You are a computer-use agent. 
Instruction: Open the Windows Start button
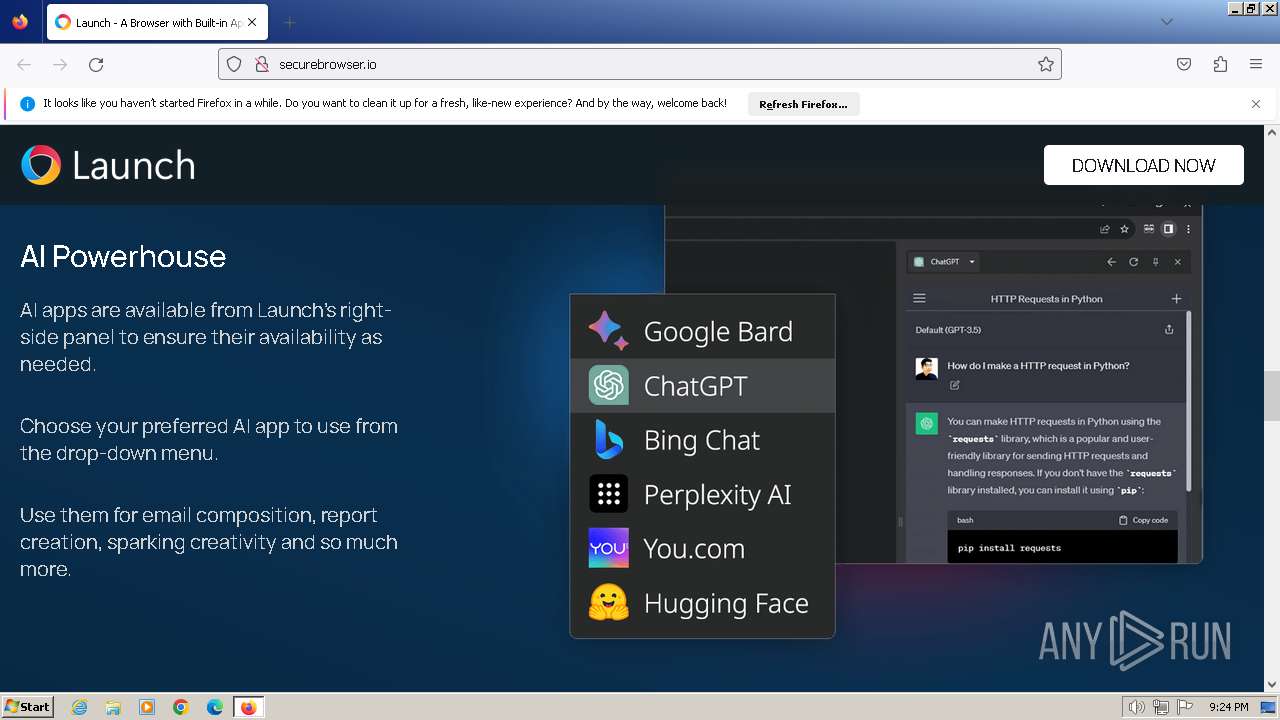[x=28, y=706]
